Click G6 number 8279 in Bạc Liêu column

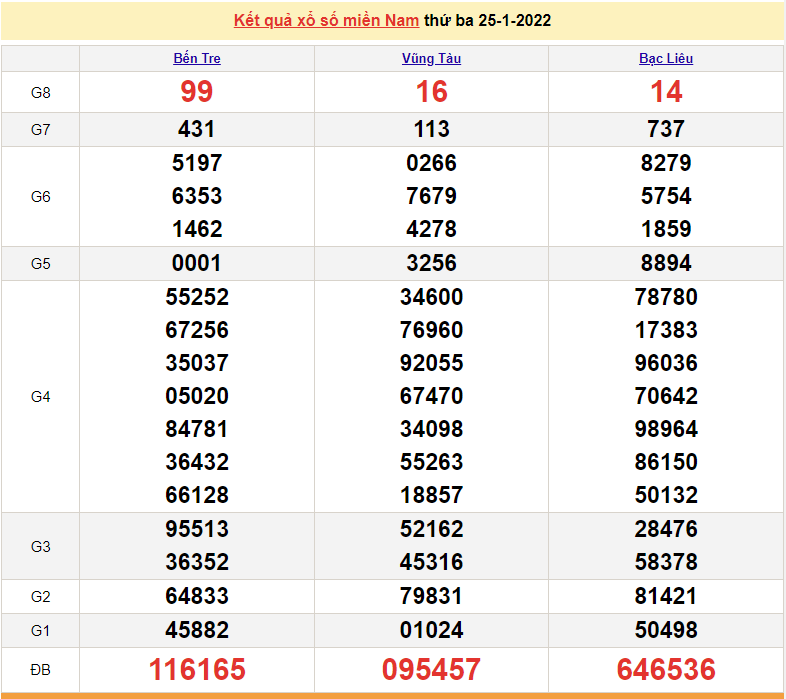click(x=666, y=163)
